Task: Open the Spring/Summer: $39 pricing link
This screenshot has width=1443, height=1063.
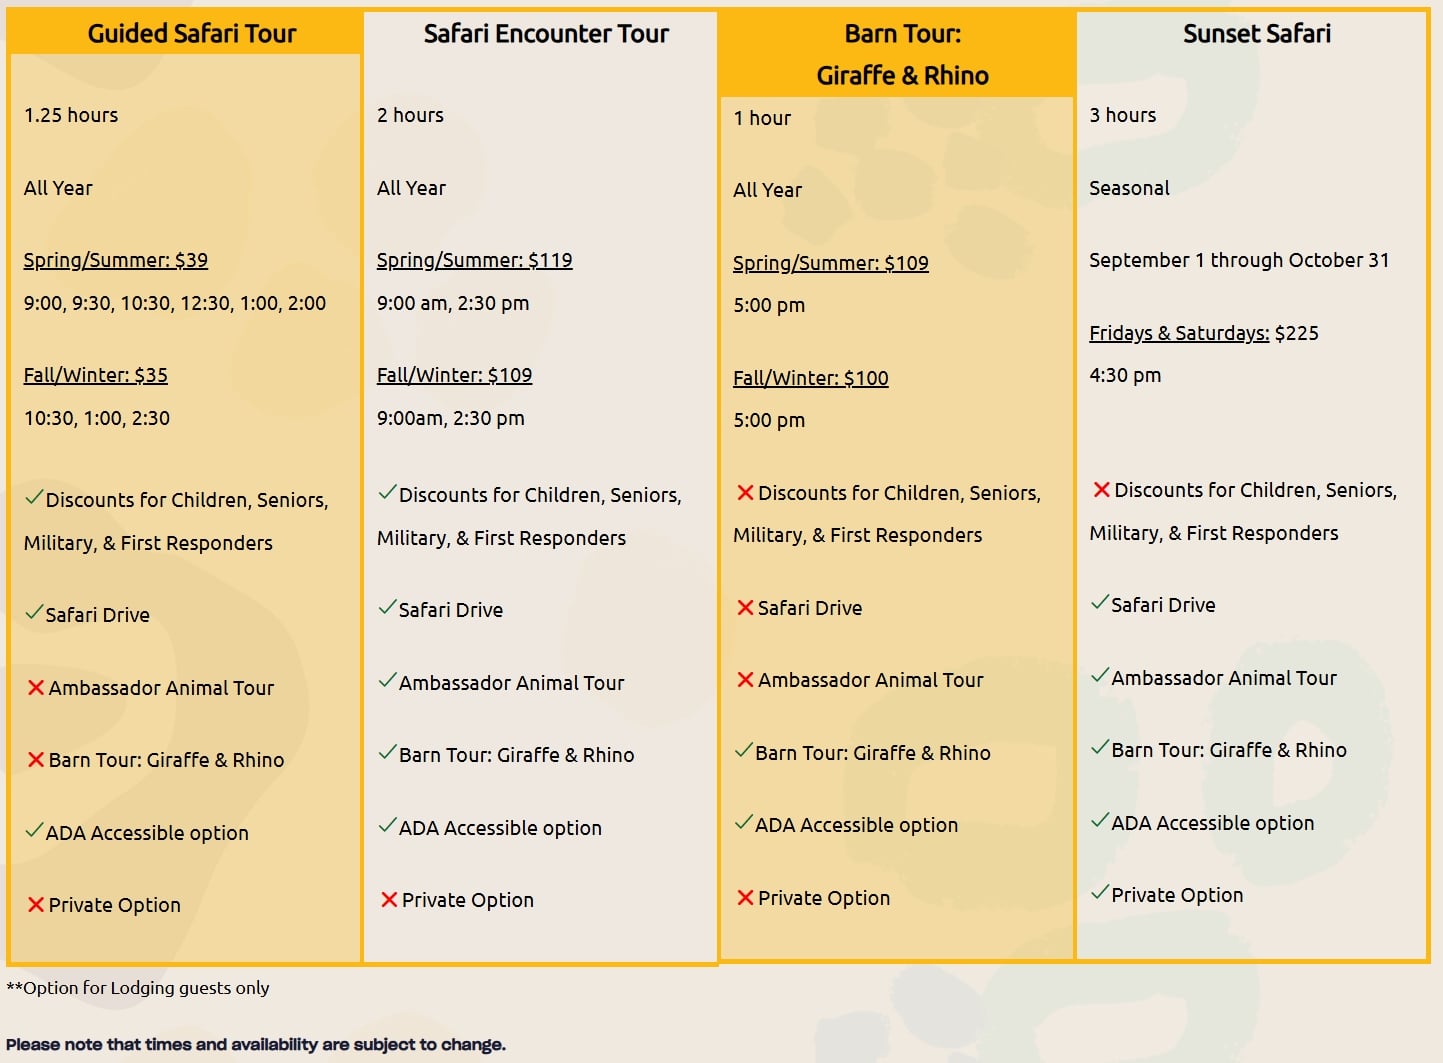Action: (x=116, y=259)
